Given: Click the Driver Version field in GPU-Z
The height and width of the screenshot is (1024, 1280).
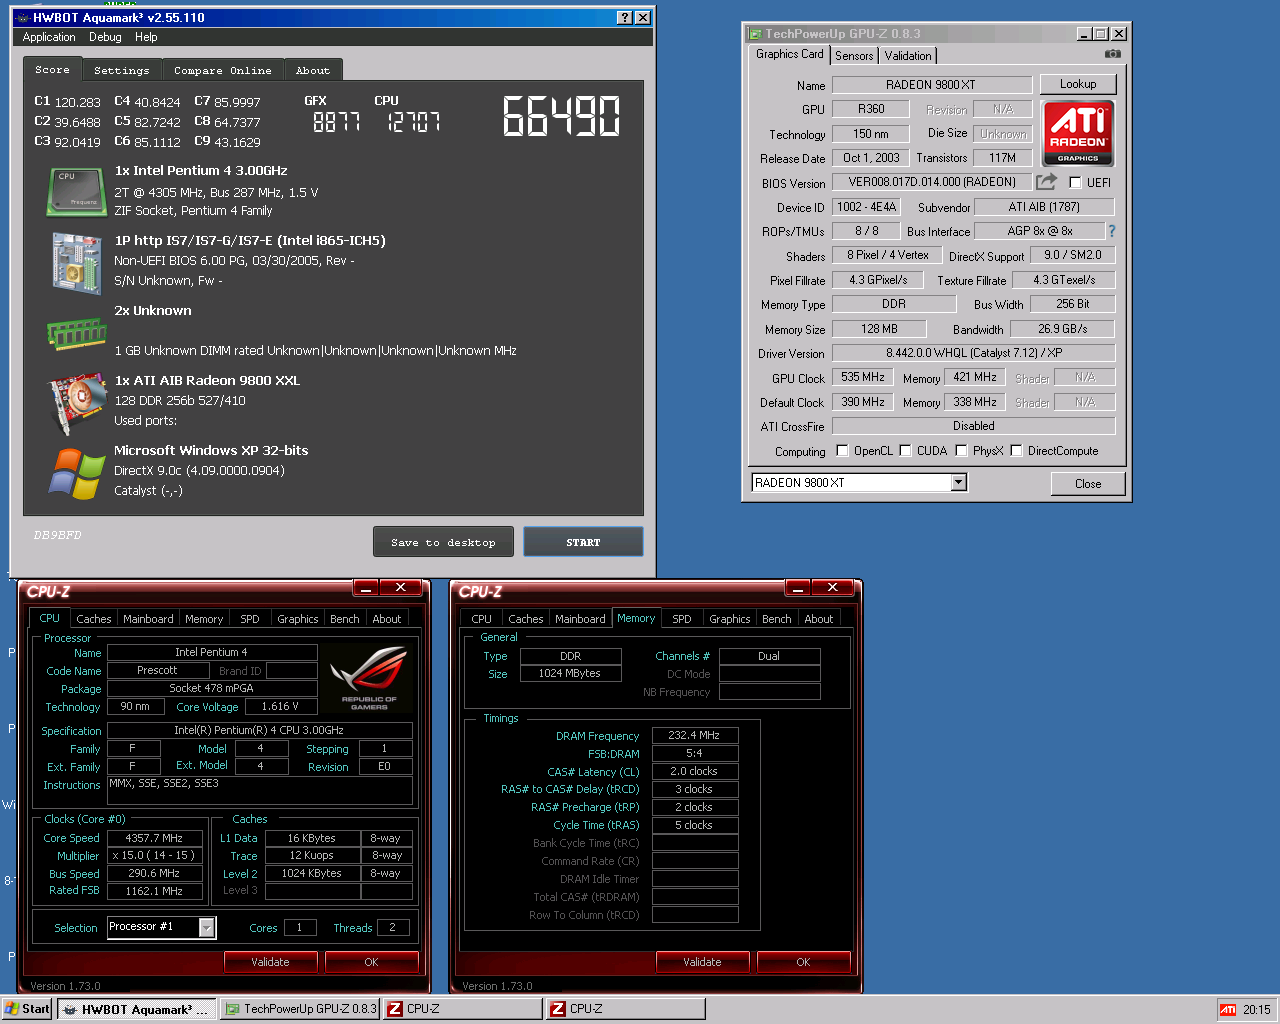Looking at the screenshot, I should pyautogui.click(x=974, y=353).
